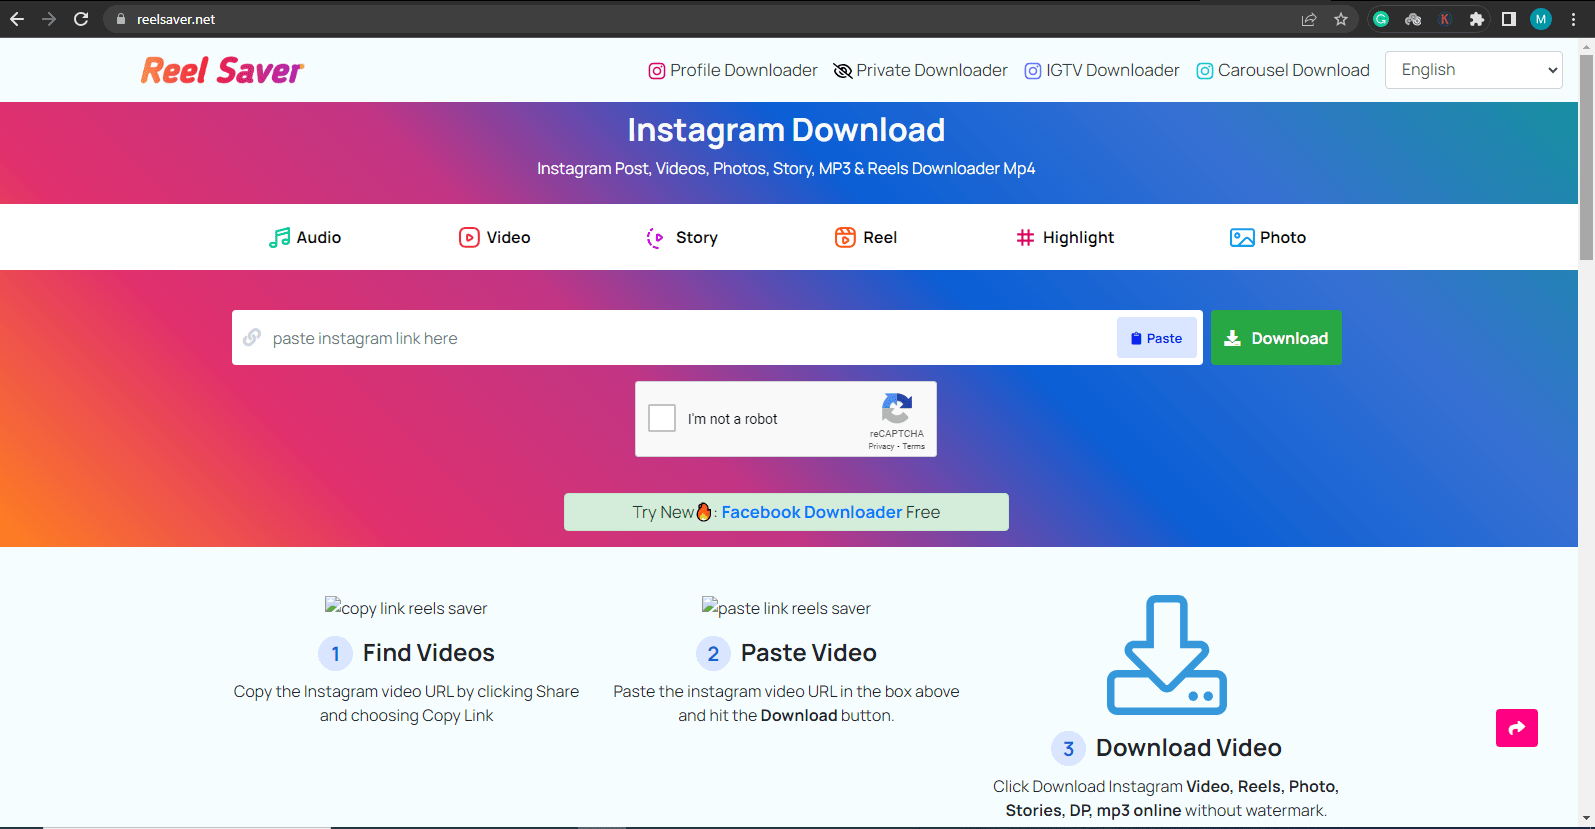Image resolution: width=1595 pixels, height=829 pixels.
Task: Click the paste instagram link field
Action: click(x=675, y=338)
